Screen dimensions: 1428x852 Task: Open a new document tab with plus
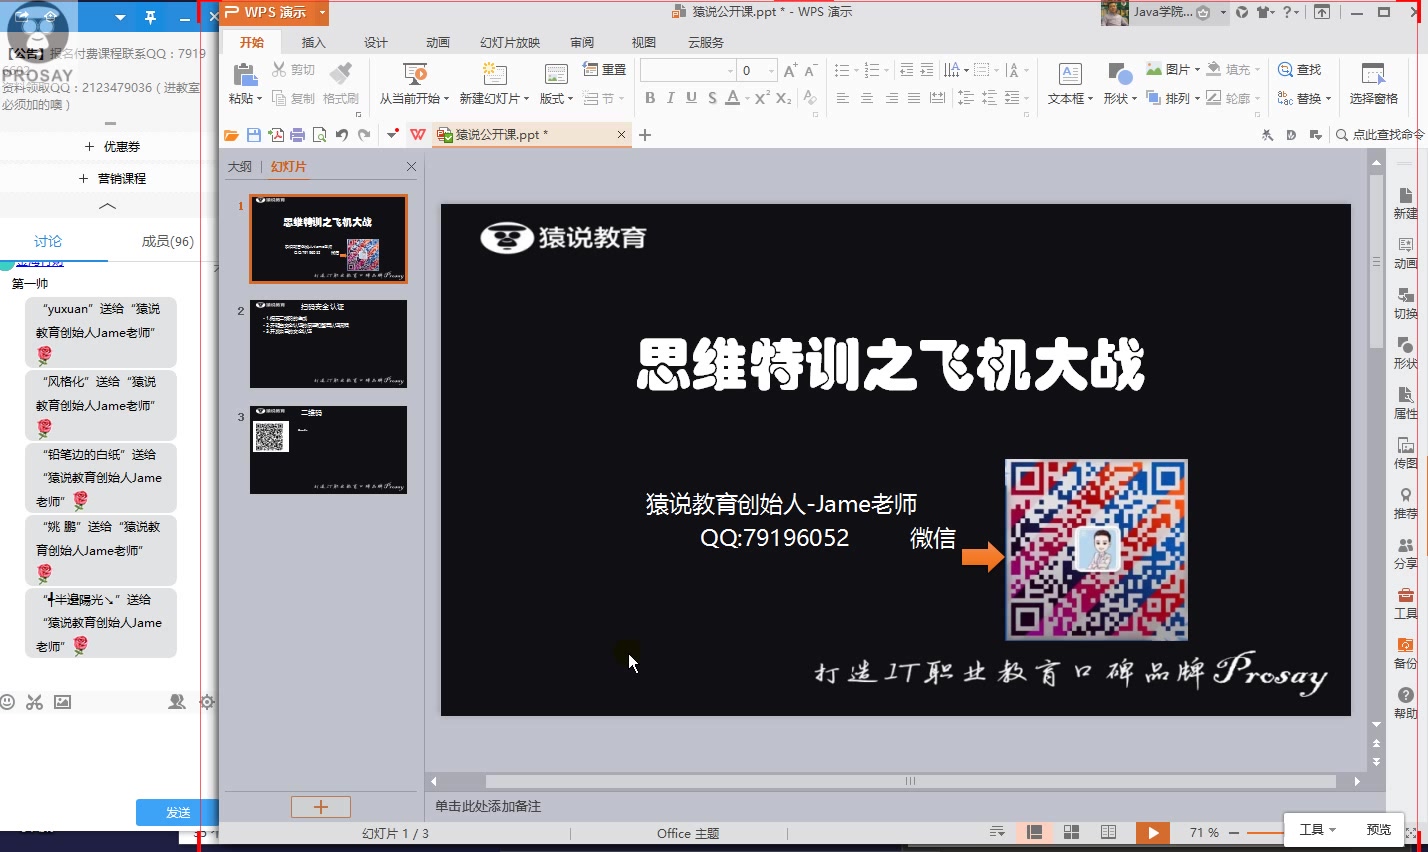[645, 135]
